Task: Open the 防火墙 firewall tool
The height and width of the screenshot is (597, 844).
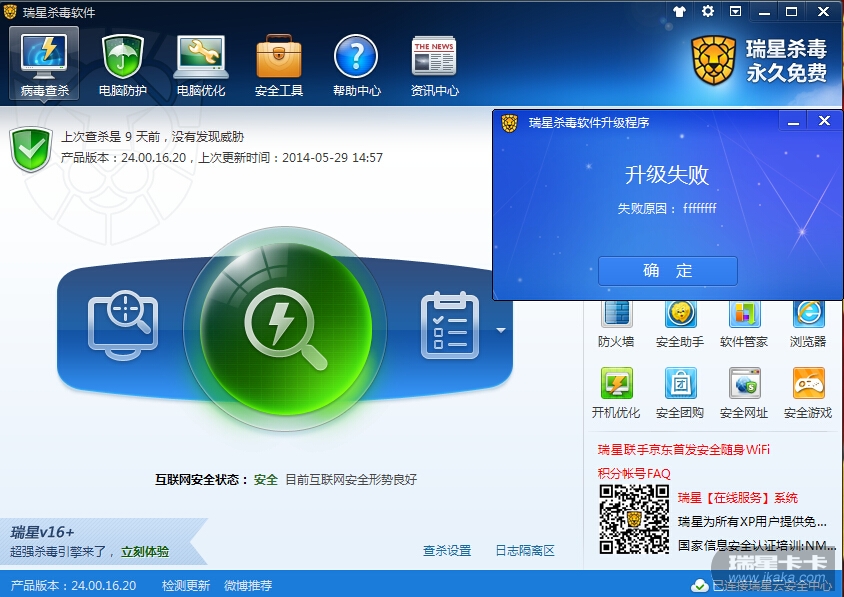Action: [616, 324]
